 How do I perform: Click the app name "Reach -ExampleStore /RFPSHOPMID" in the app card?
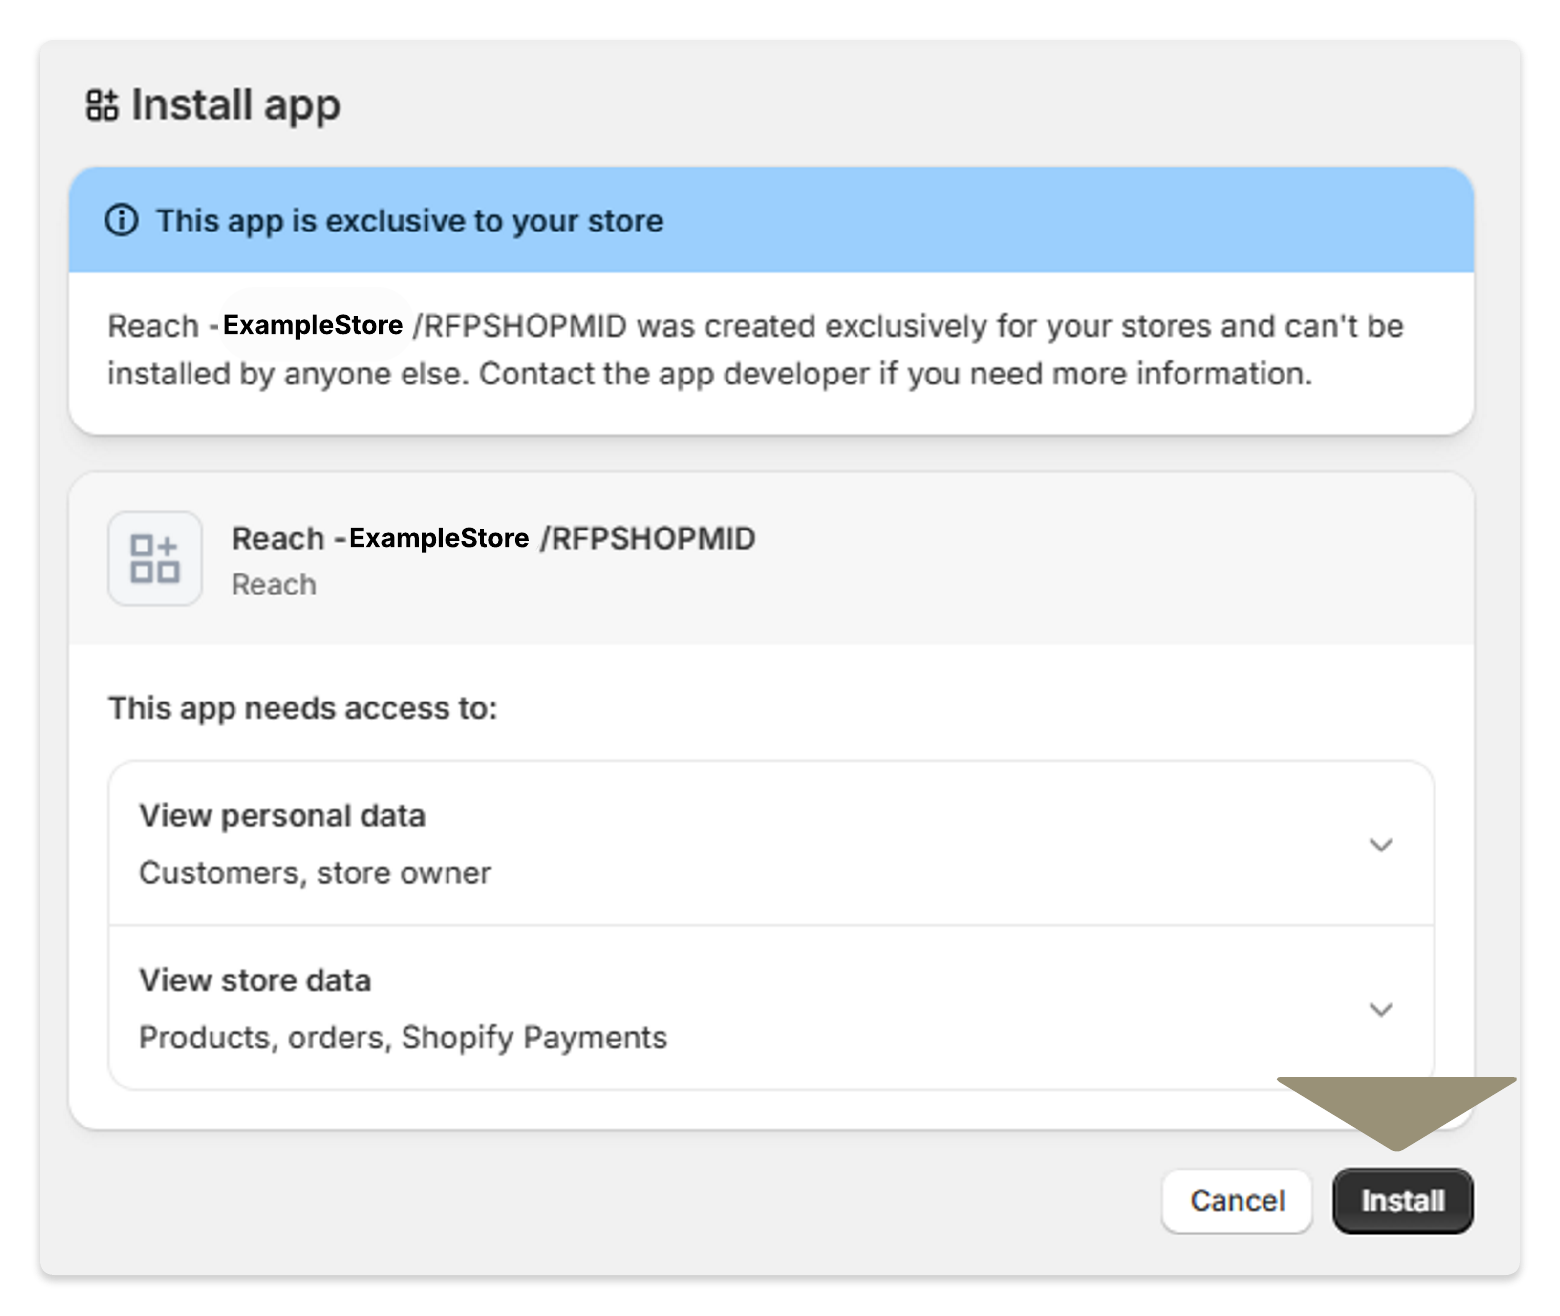pos(493,538)
